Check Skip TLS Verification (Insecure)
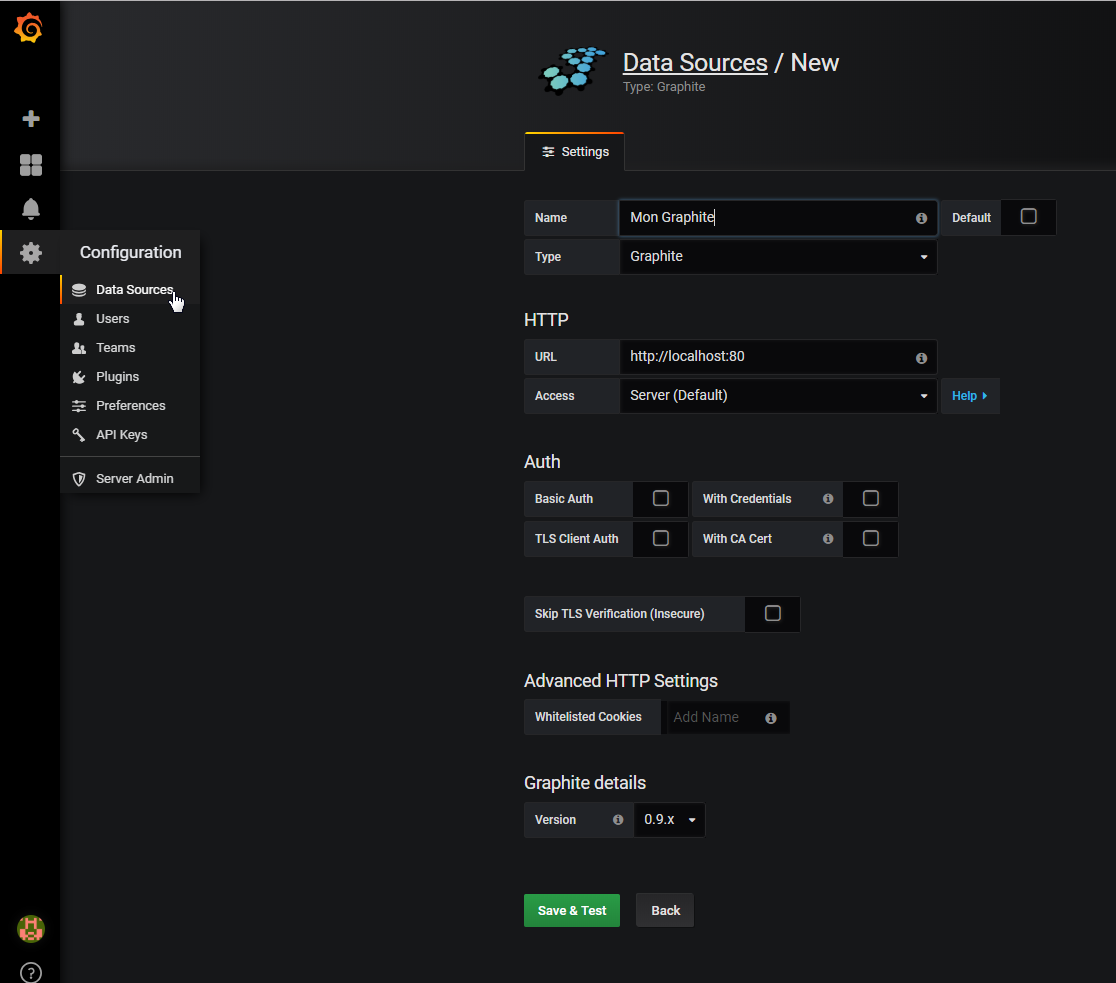1116x983 pixels. tap(772, 614)
